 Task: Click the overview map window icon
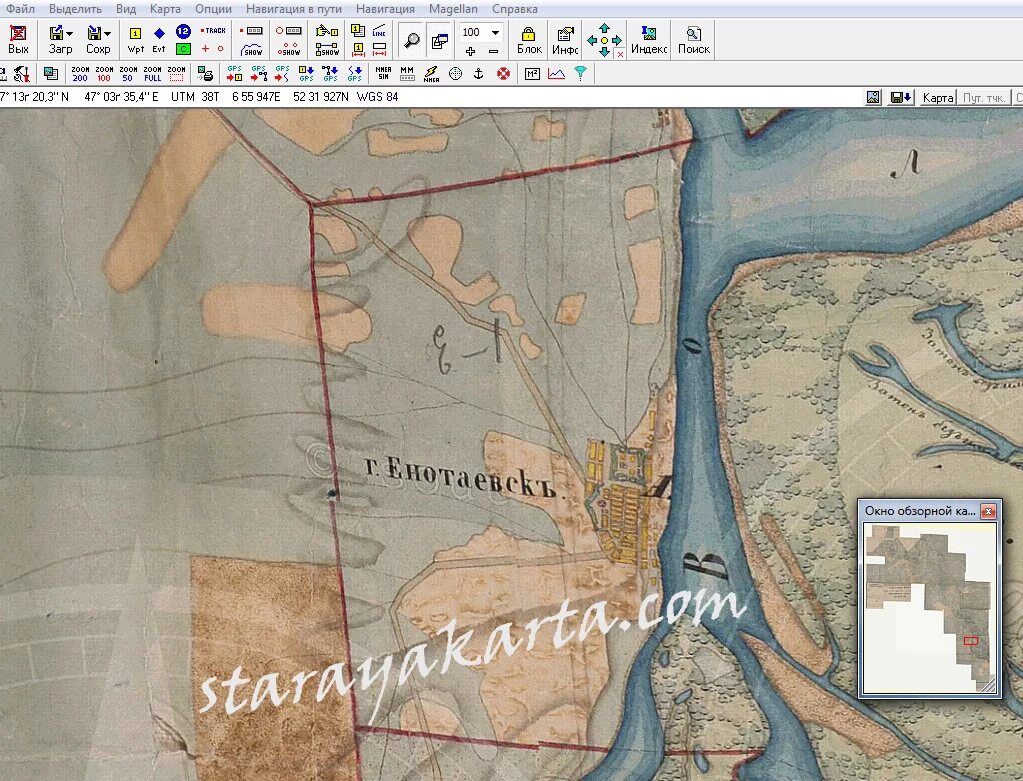pyautogui.click(x=440, y=40)
